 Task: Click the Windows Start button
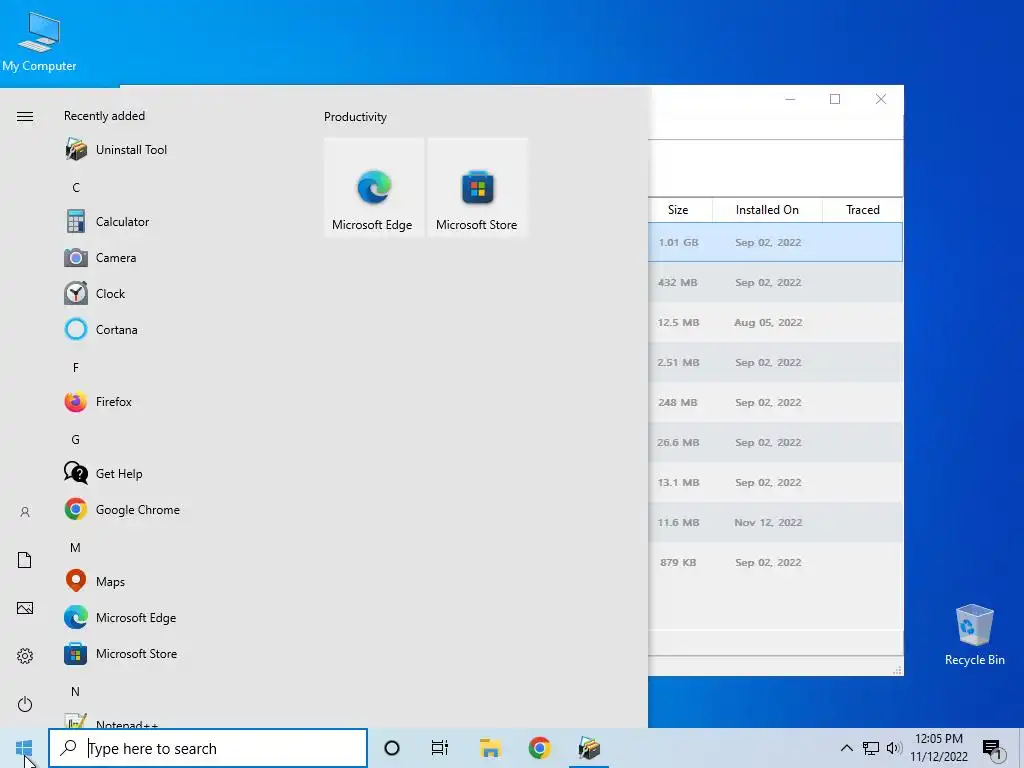pyautogui.click(x=24, y=748)
